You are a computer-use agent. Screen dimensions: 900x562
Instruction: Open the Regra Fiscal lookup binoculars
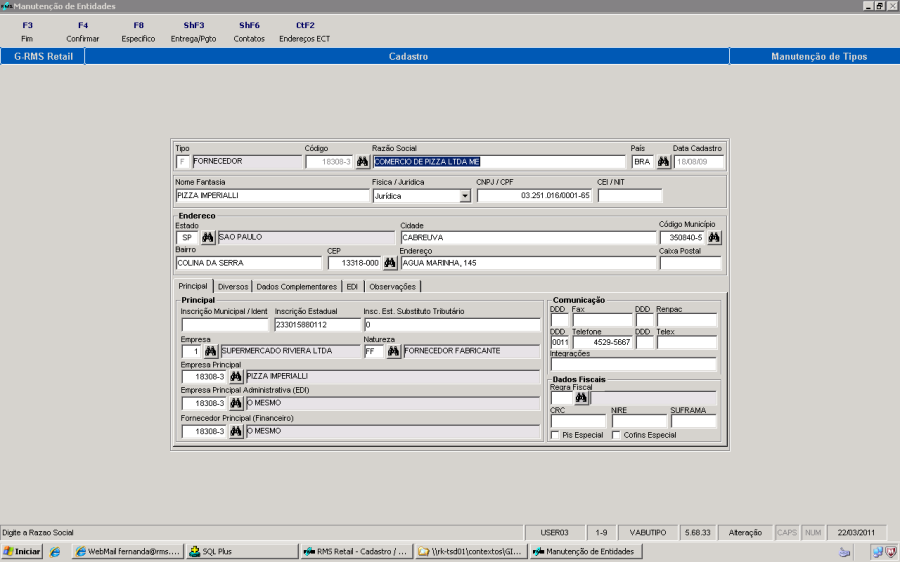pyautogui.click(x=580, y=398)
